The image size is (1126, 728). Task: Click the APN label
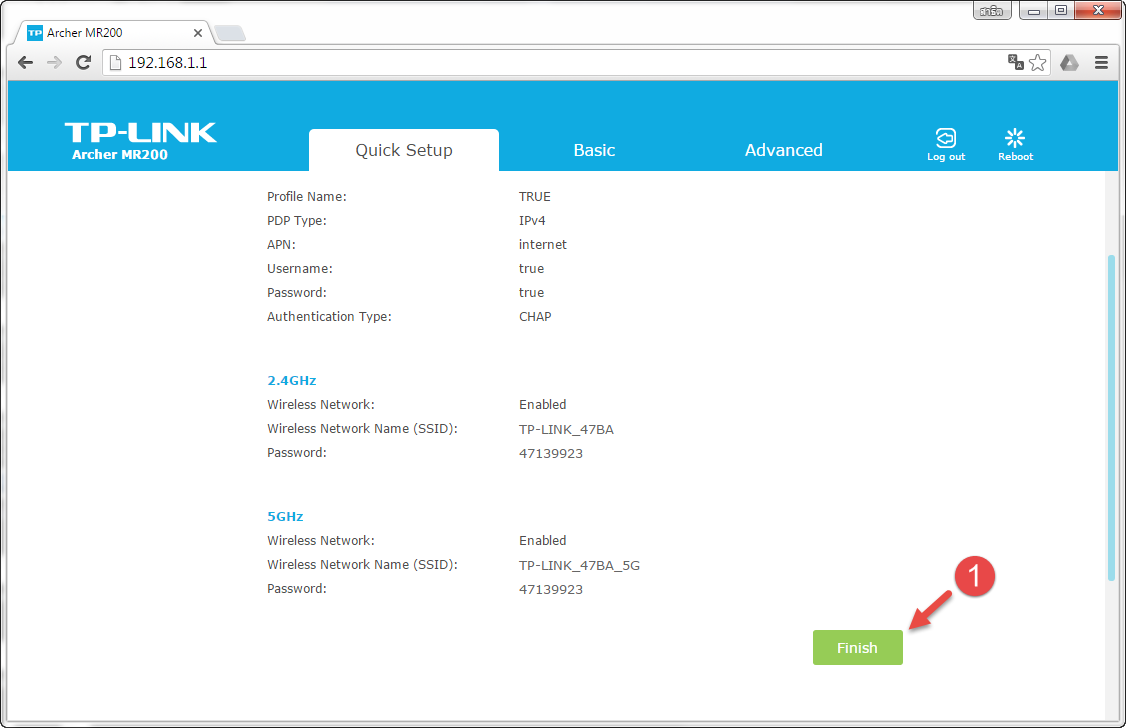pos(281,245)
